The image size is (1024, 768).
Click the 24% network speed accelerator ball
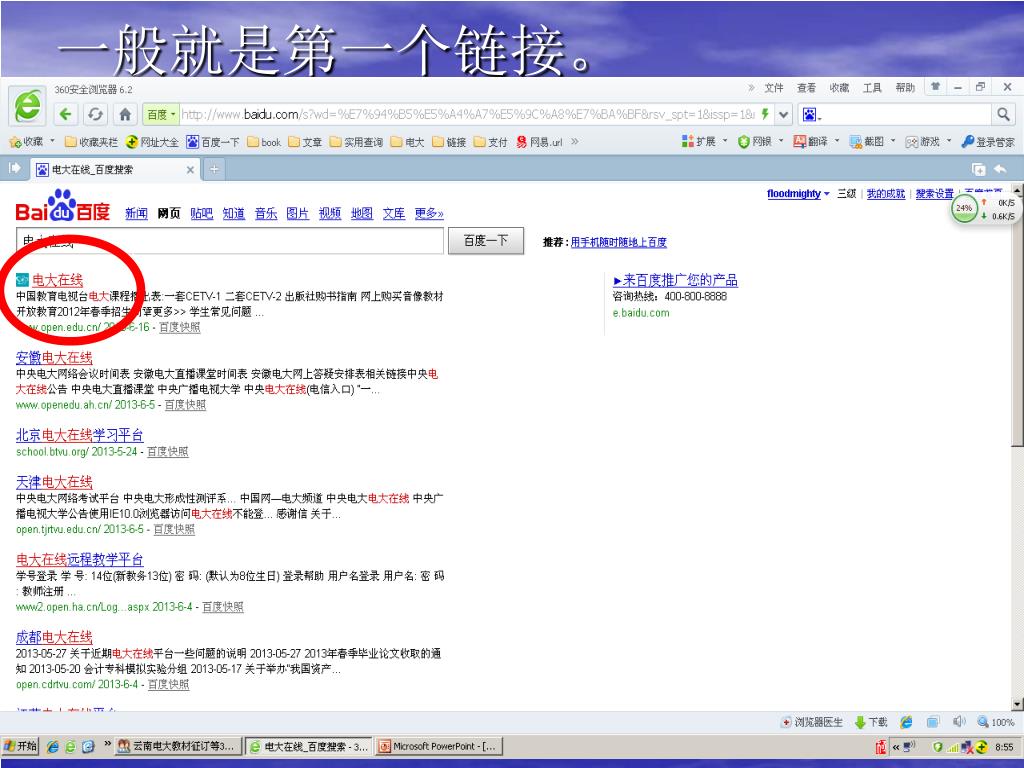point(964,209)
